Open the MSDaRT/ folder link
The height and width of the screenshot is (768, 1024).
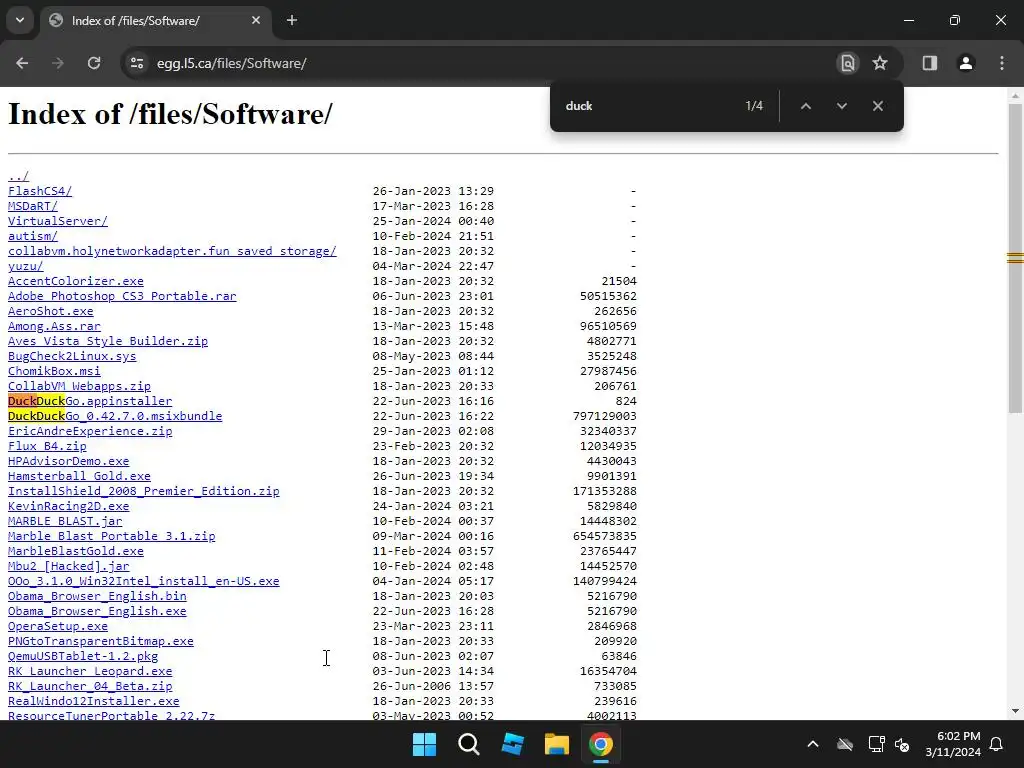click(x=33, y=206)
